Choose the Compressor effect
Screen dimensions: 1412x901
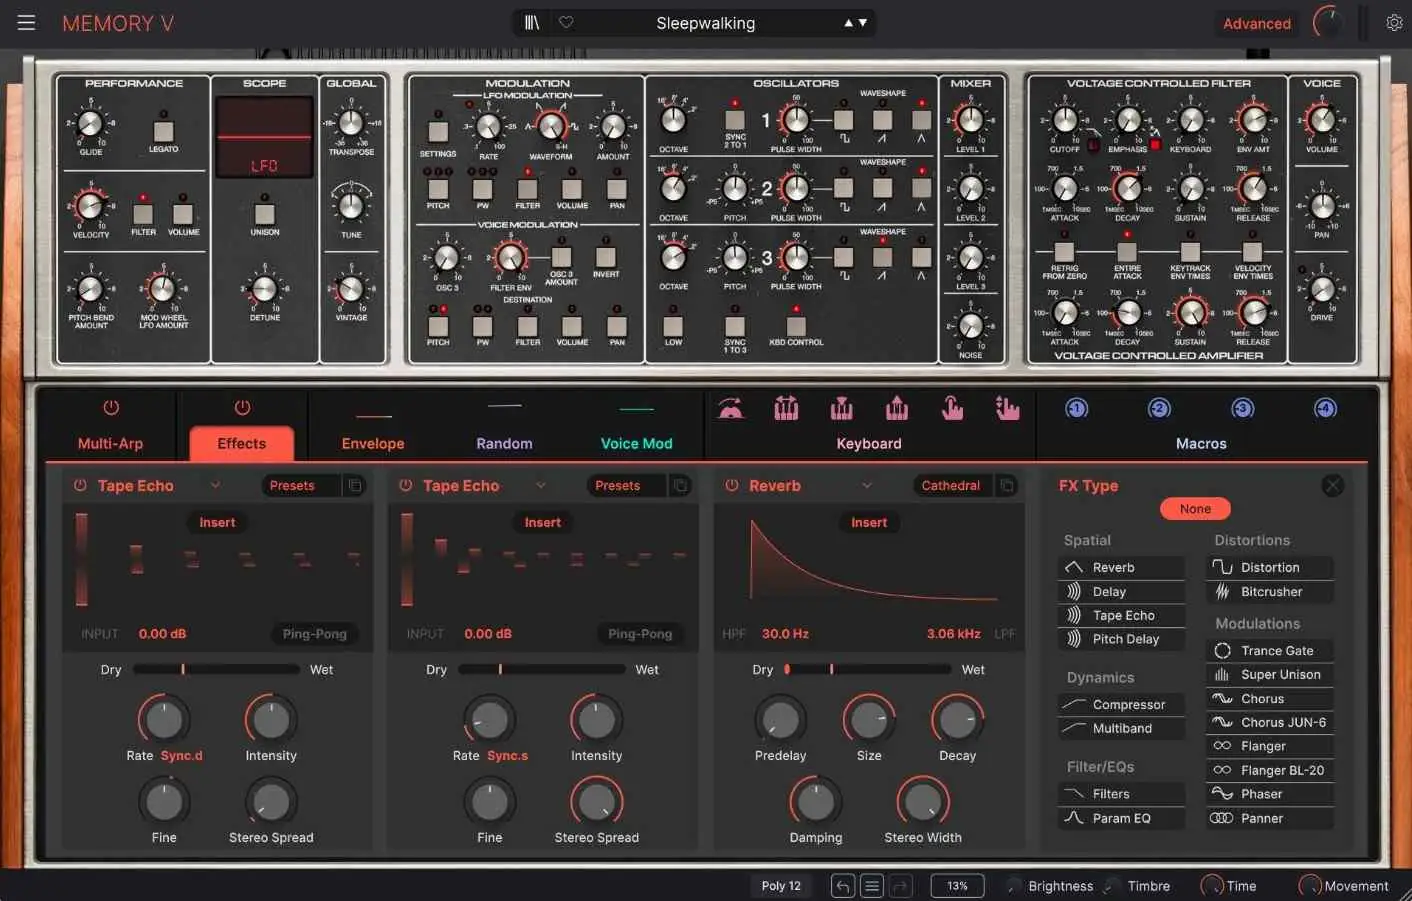coord(1121,704)
